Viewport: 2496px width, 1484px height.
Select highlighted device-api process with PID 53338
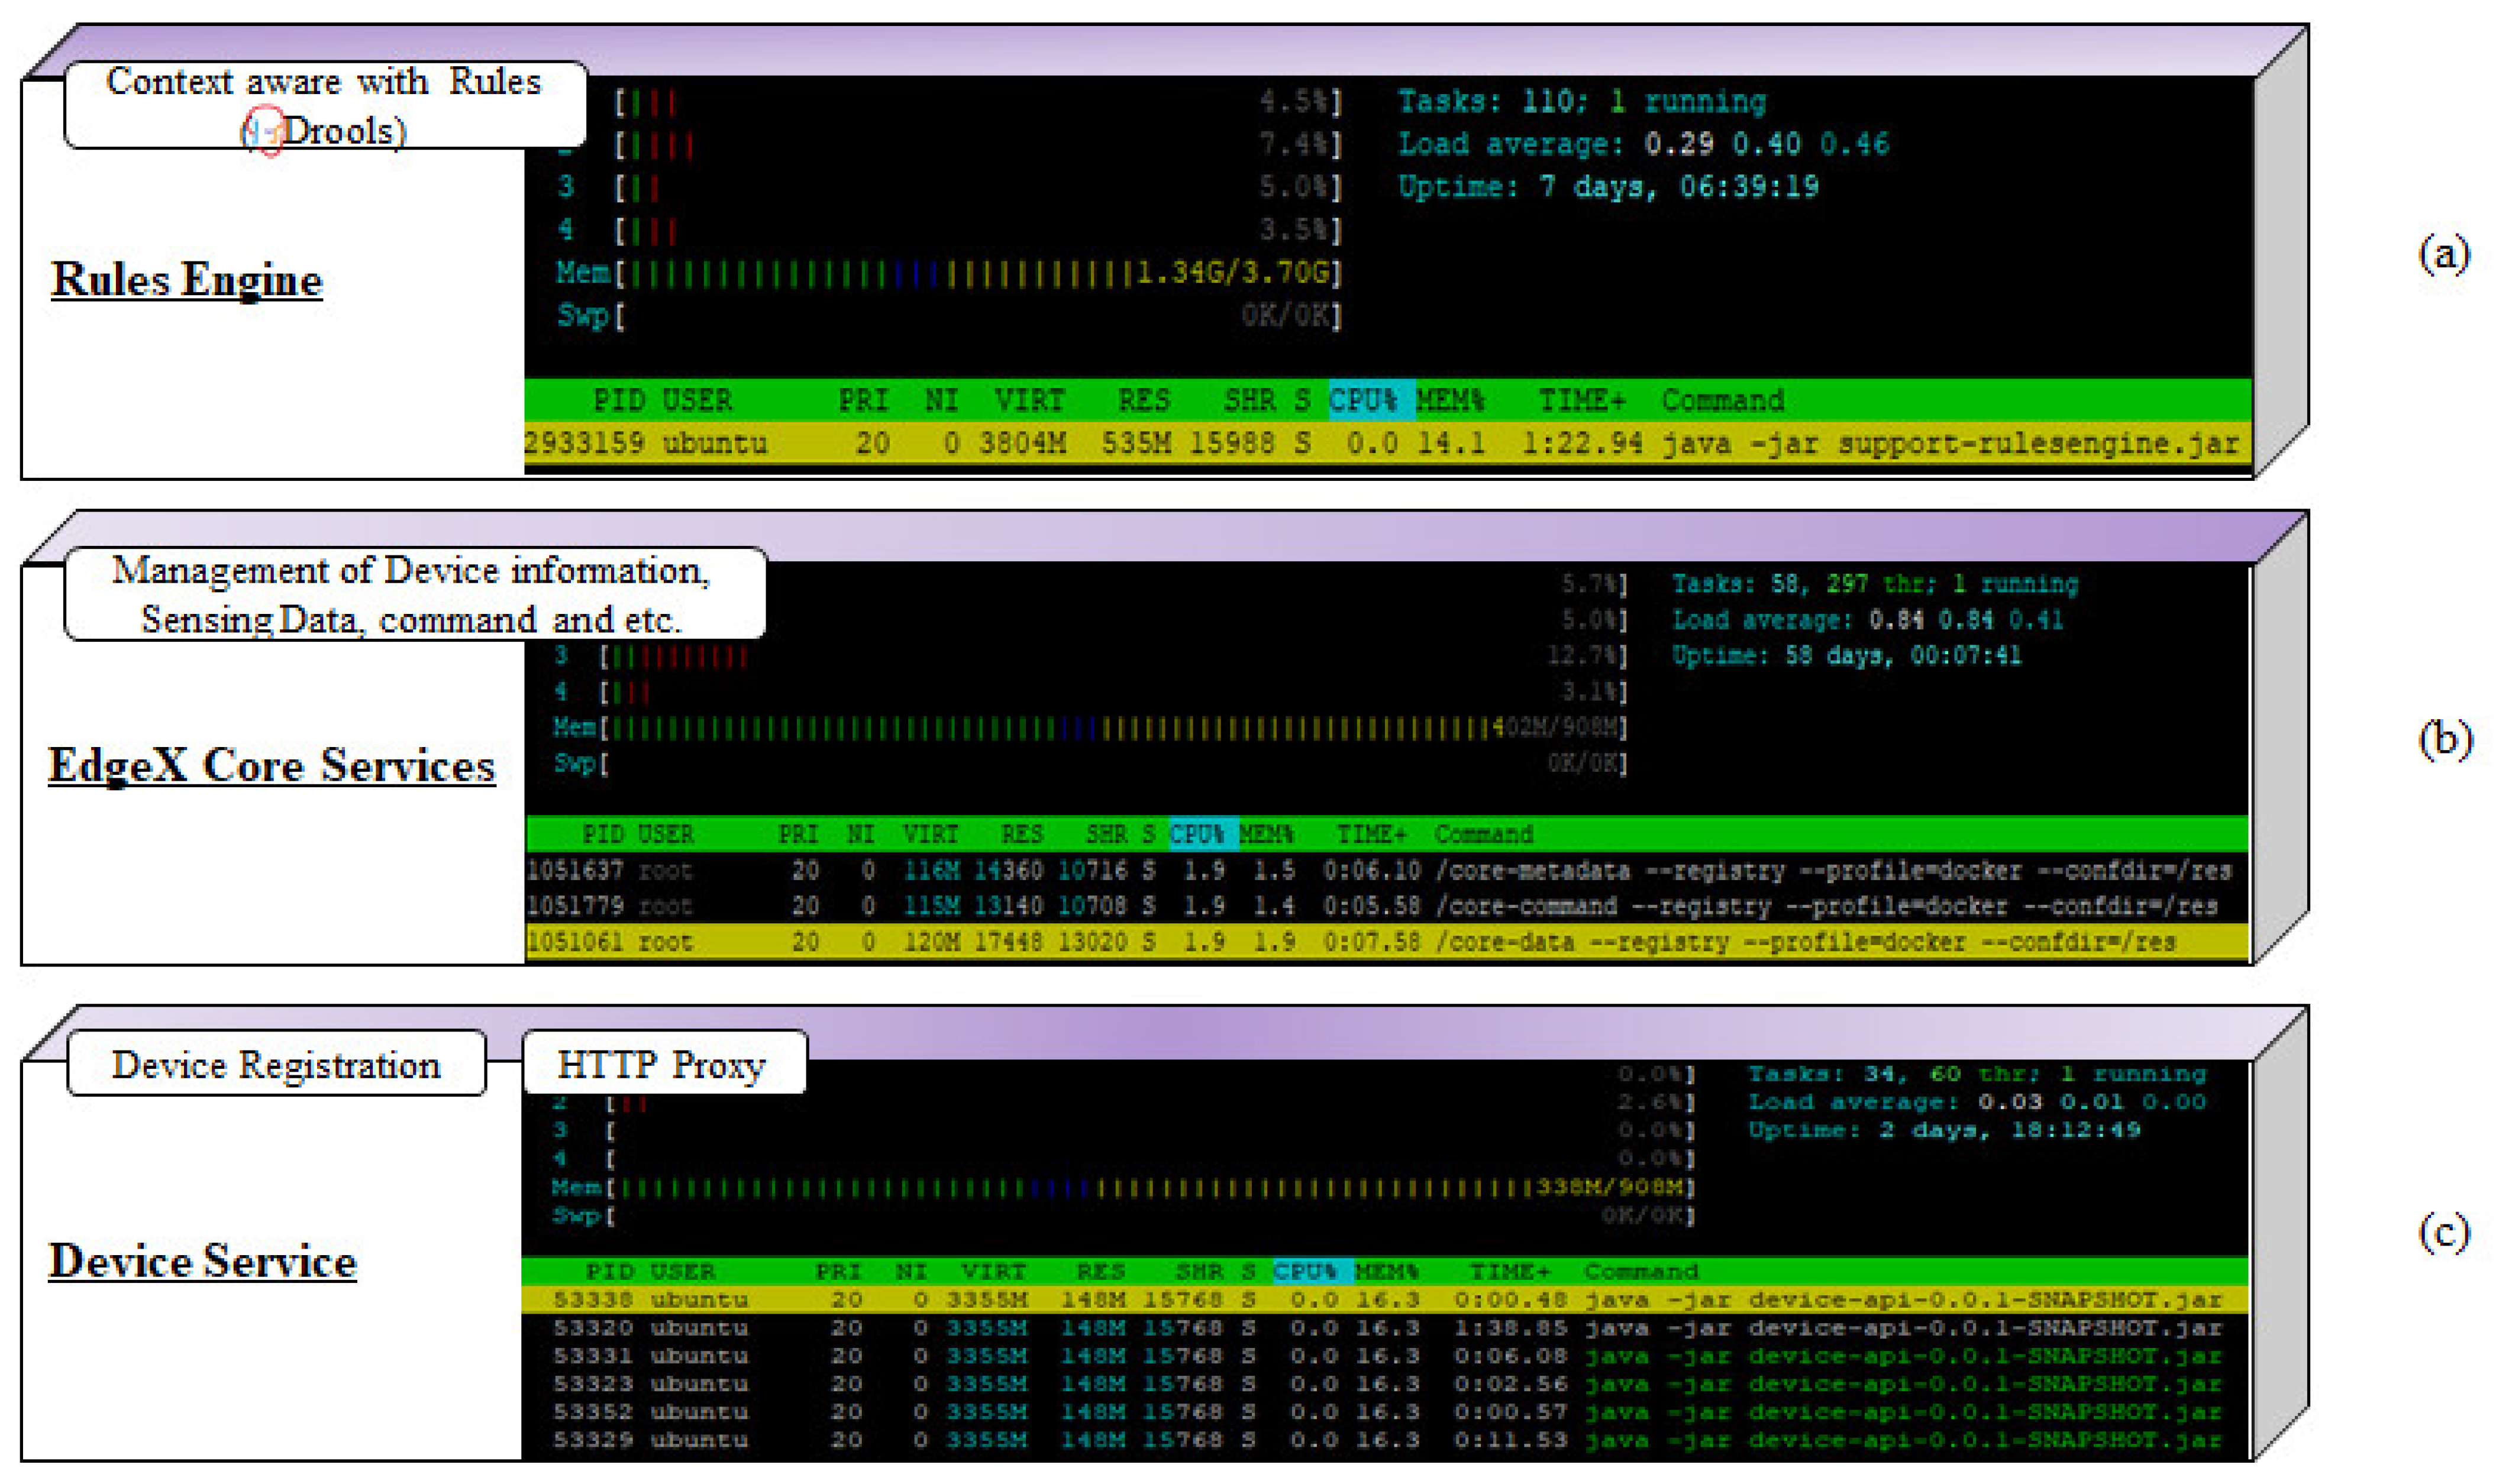pyautogui.click(x=1386, y=1300)
